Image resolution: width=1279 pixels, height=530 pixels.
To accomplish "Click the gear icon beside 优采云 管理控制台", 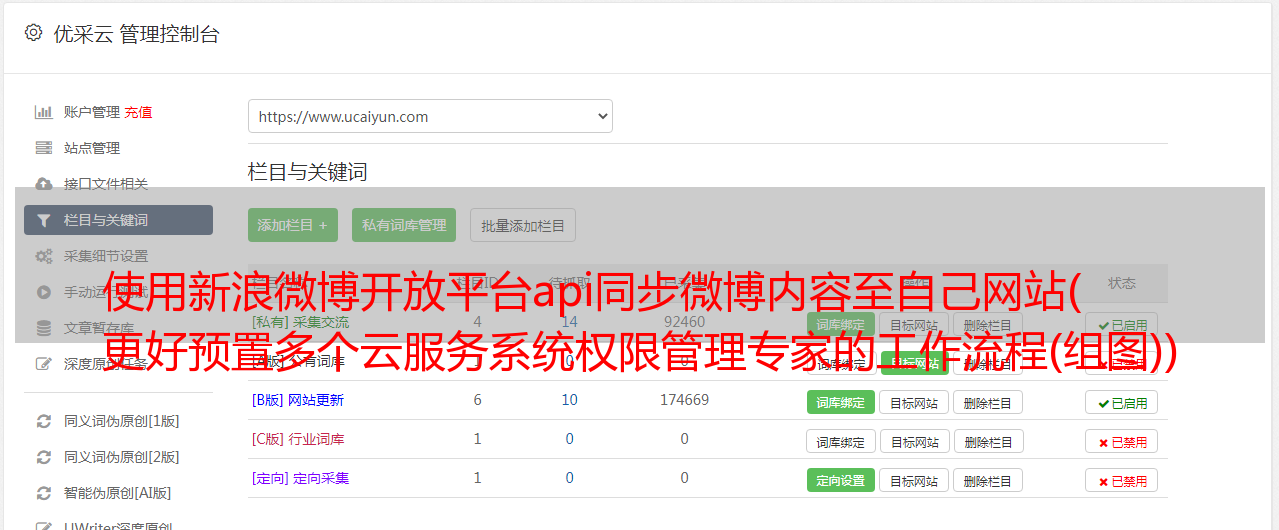I will tap(33, 33).
